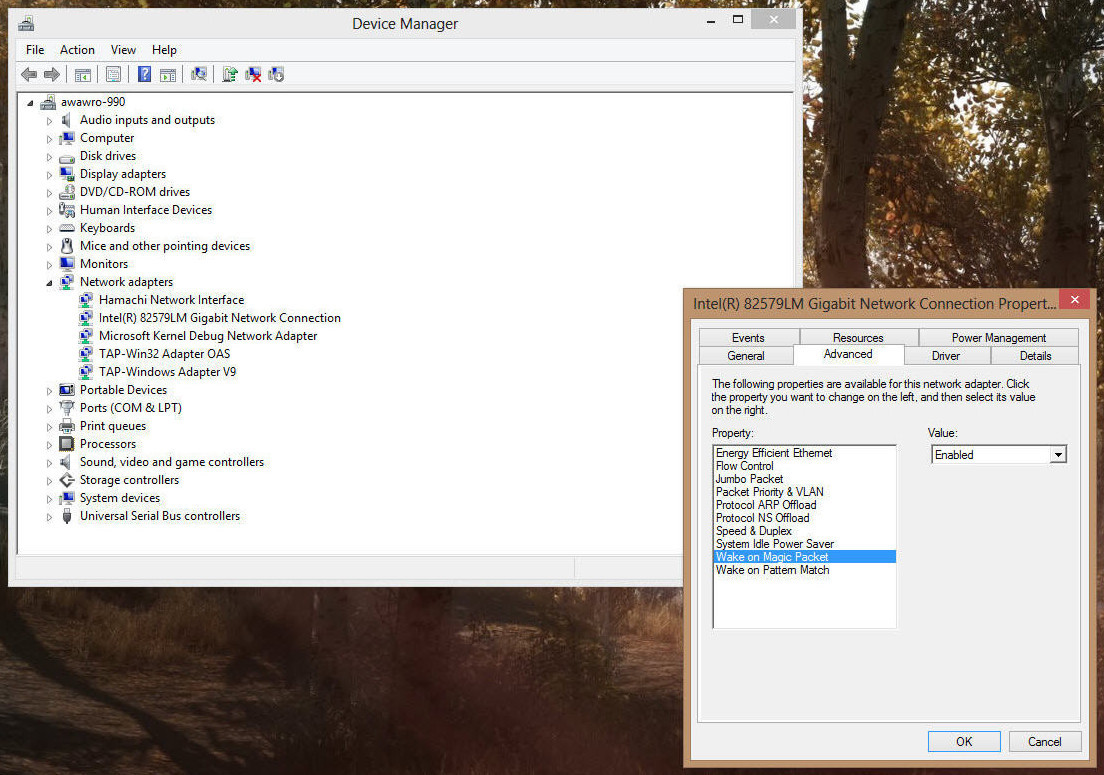Click the Back arrow in the toolbar
The width and height of the screenshot is (1104, 775).
pyautogui.click(x=29, y=74)
